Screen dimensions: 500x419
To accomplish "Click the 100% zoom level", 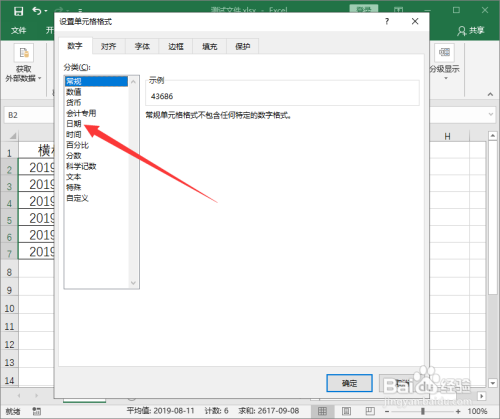I will point(477,411).
